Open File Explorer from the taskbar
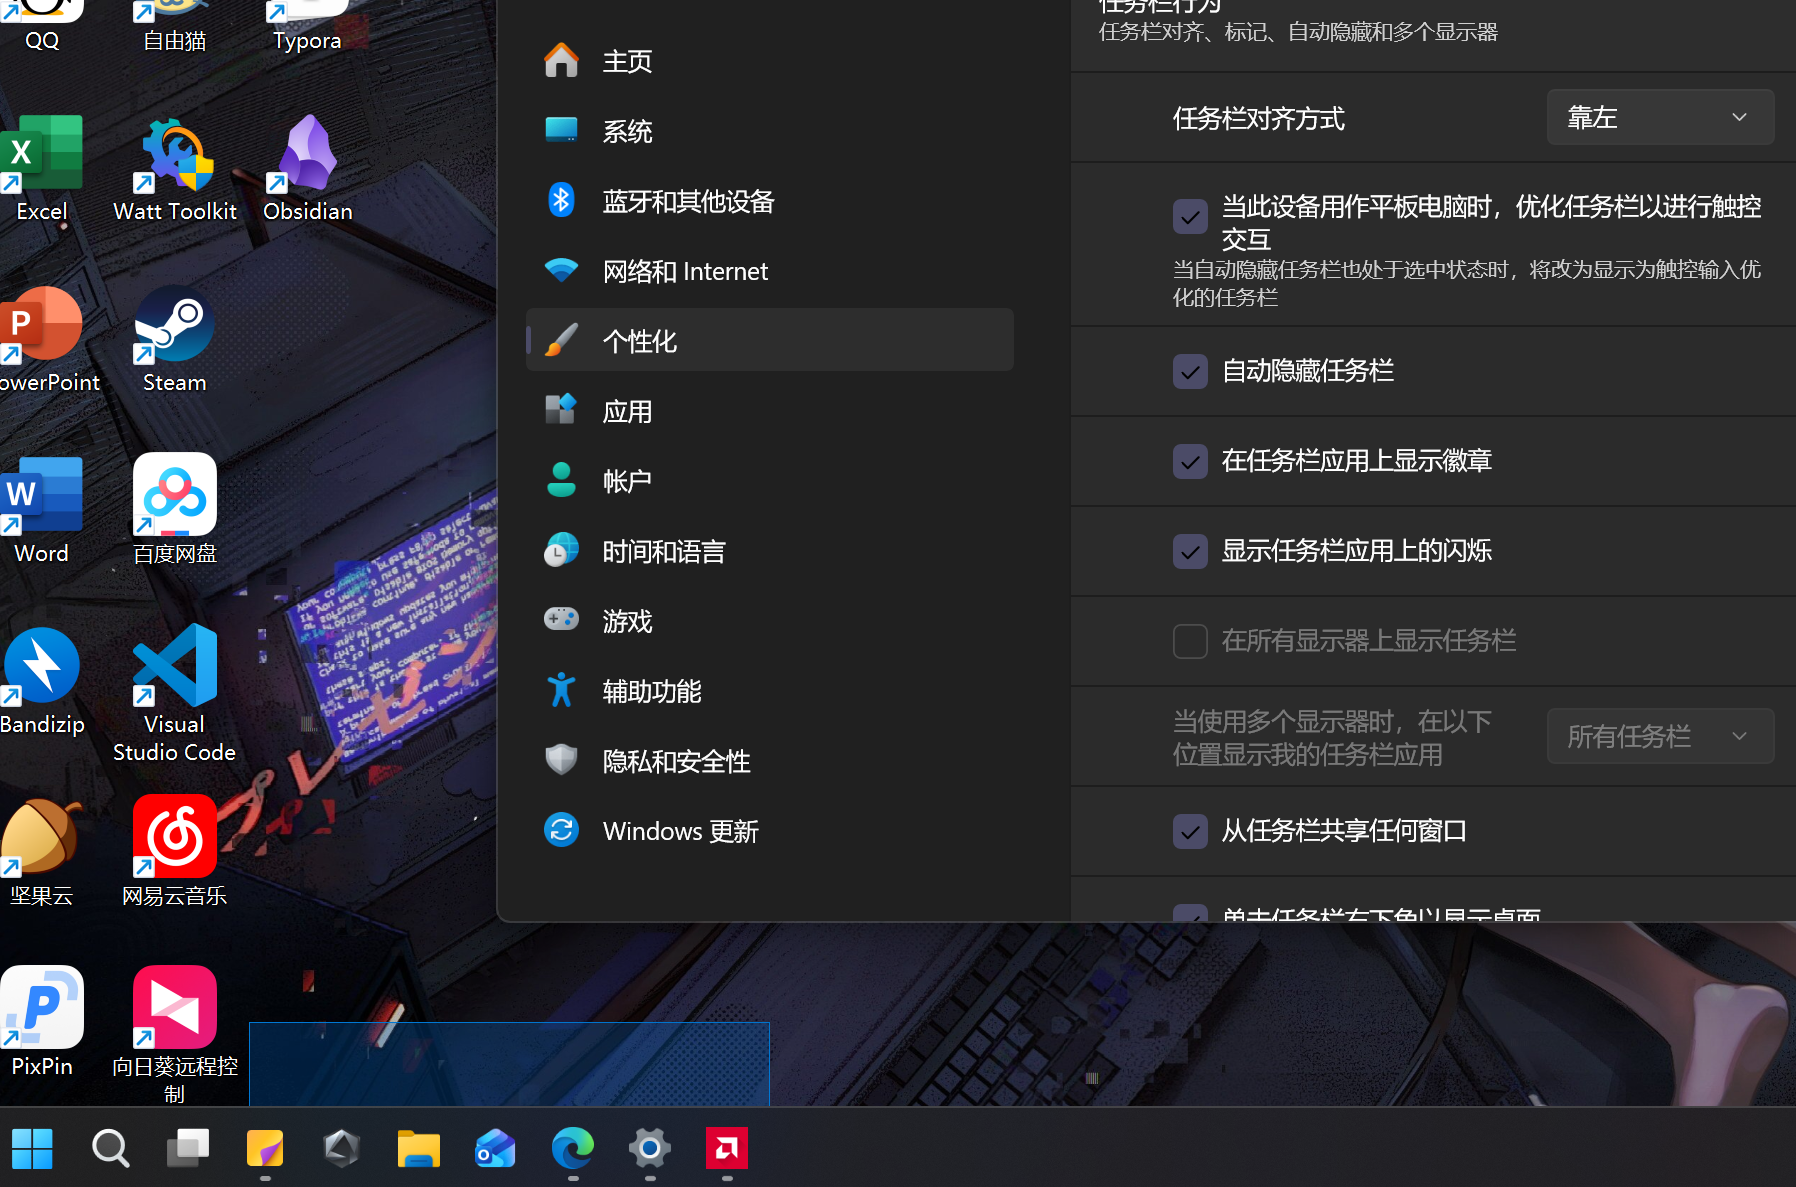The image size is (1796, 1187). 418,1150
